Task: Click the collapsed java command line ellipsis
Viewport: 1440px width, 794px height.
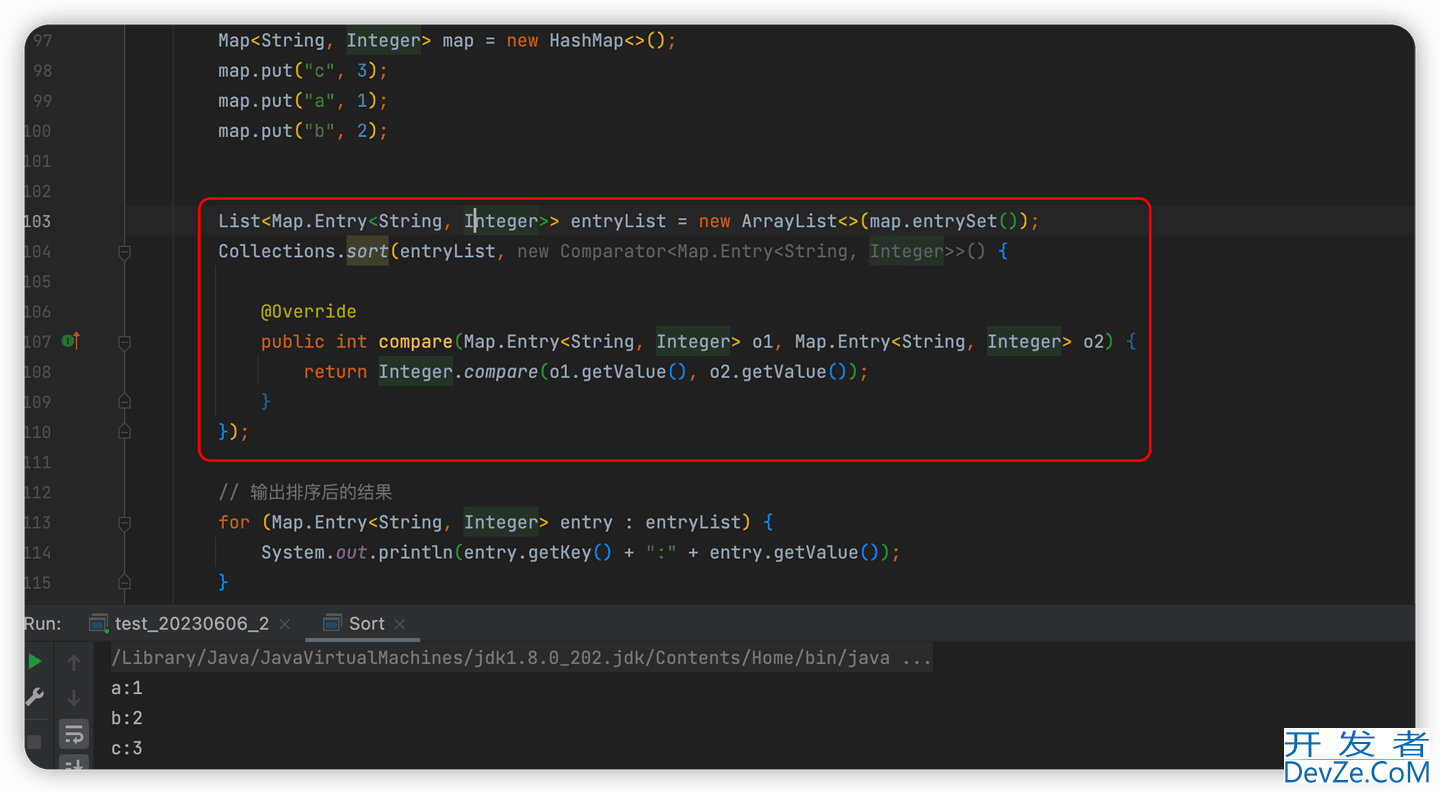Action: click(x=917, y=658)
